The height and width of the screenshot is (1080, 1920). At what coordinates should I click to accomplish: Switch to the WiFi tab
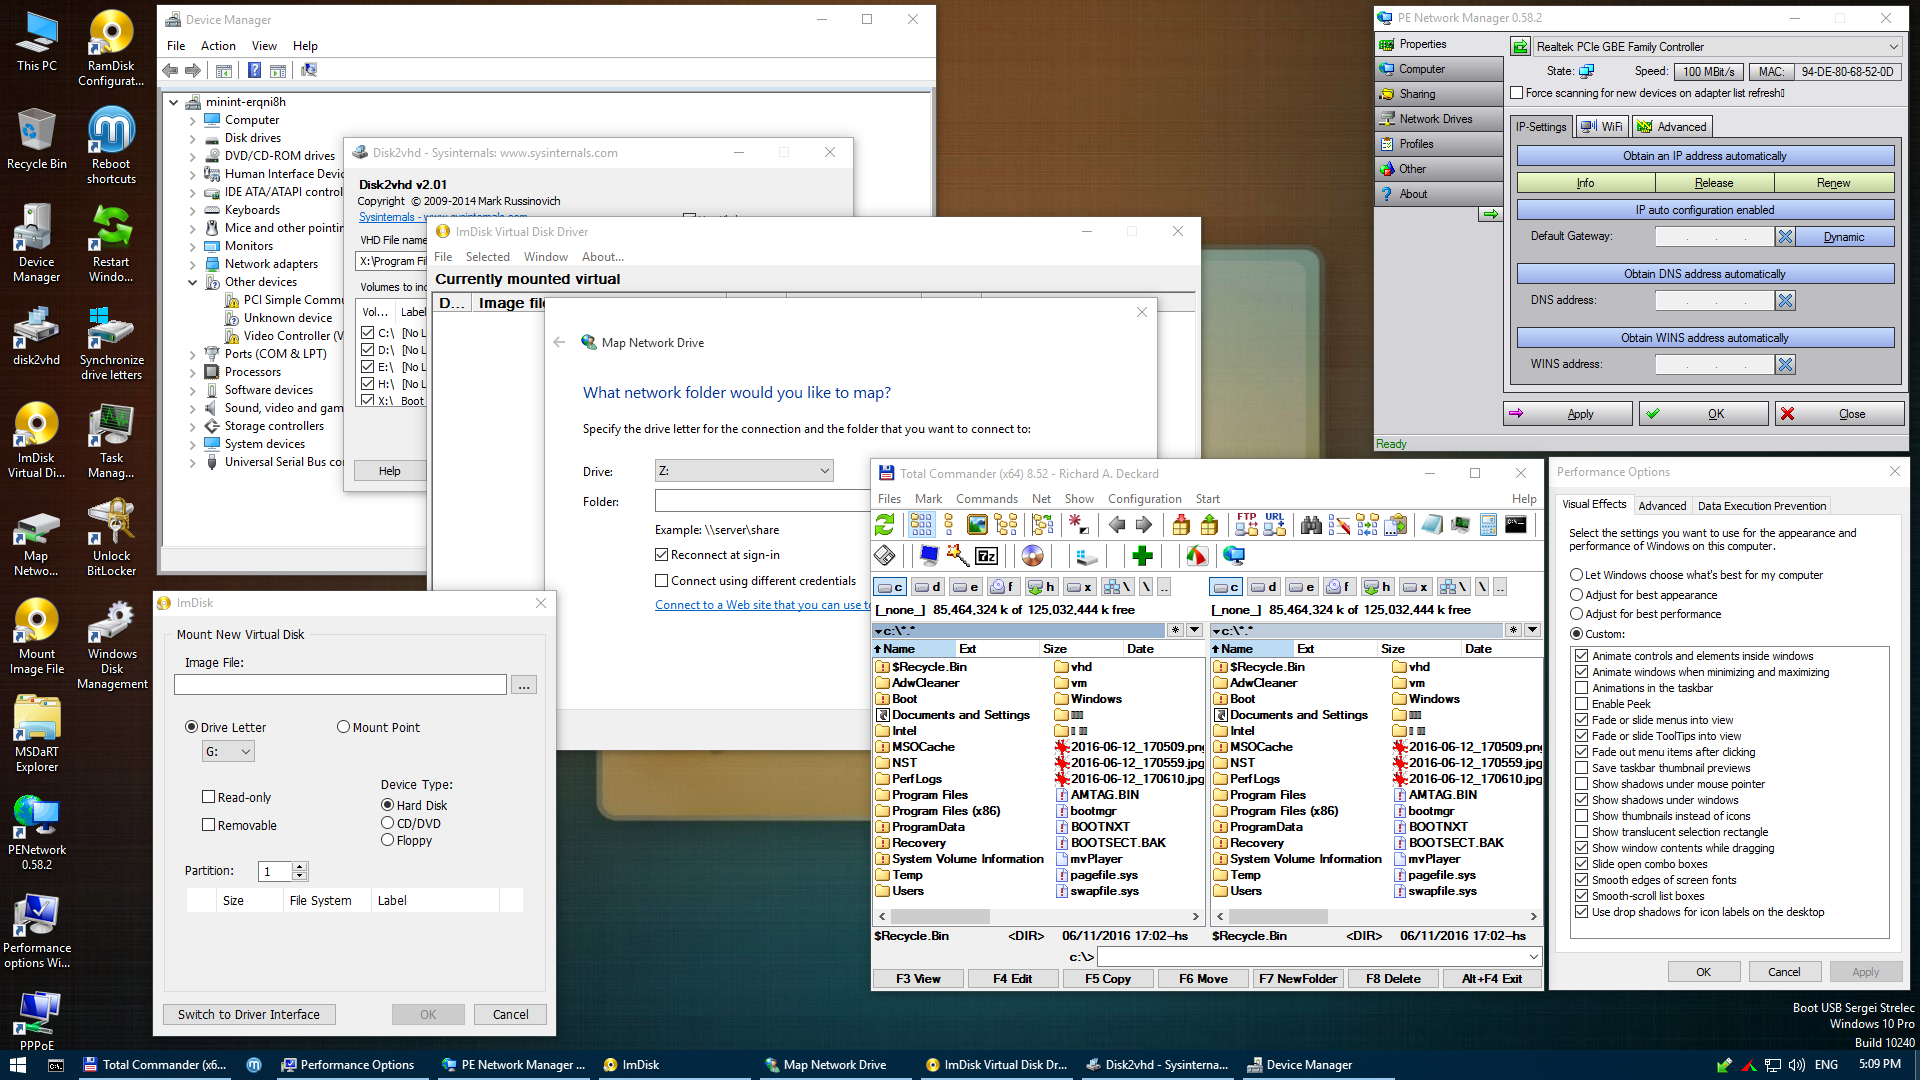tap(1602, 127)
